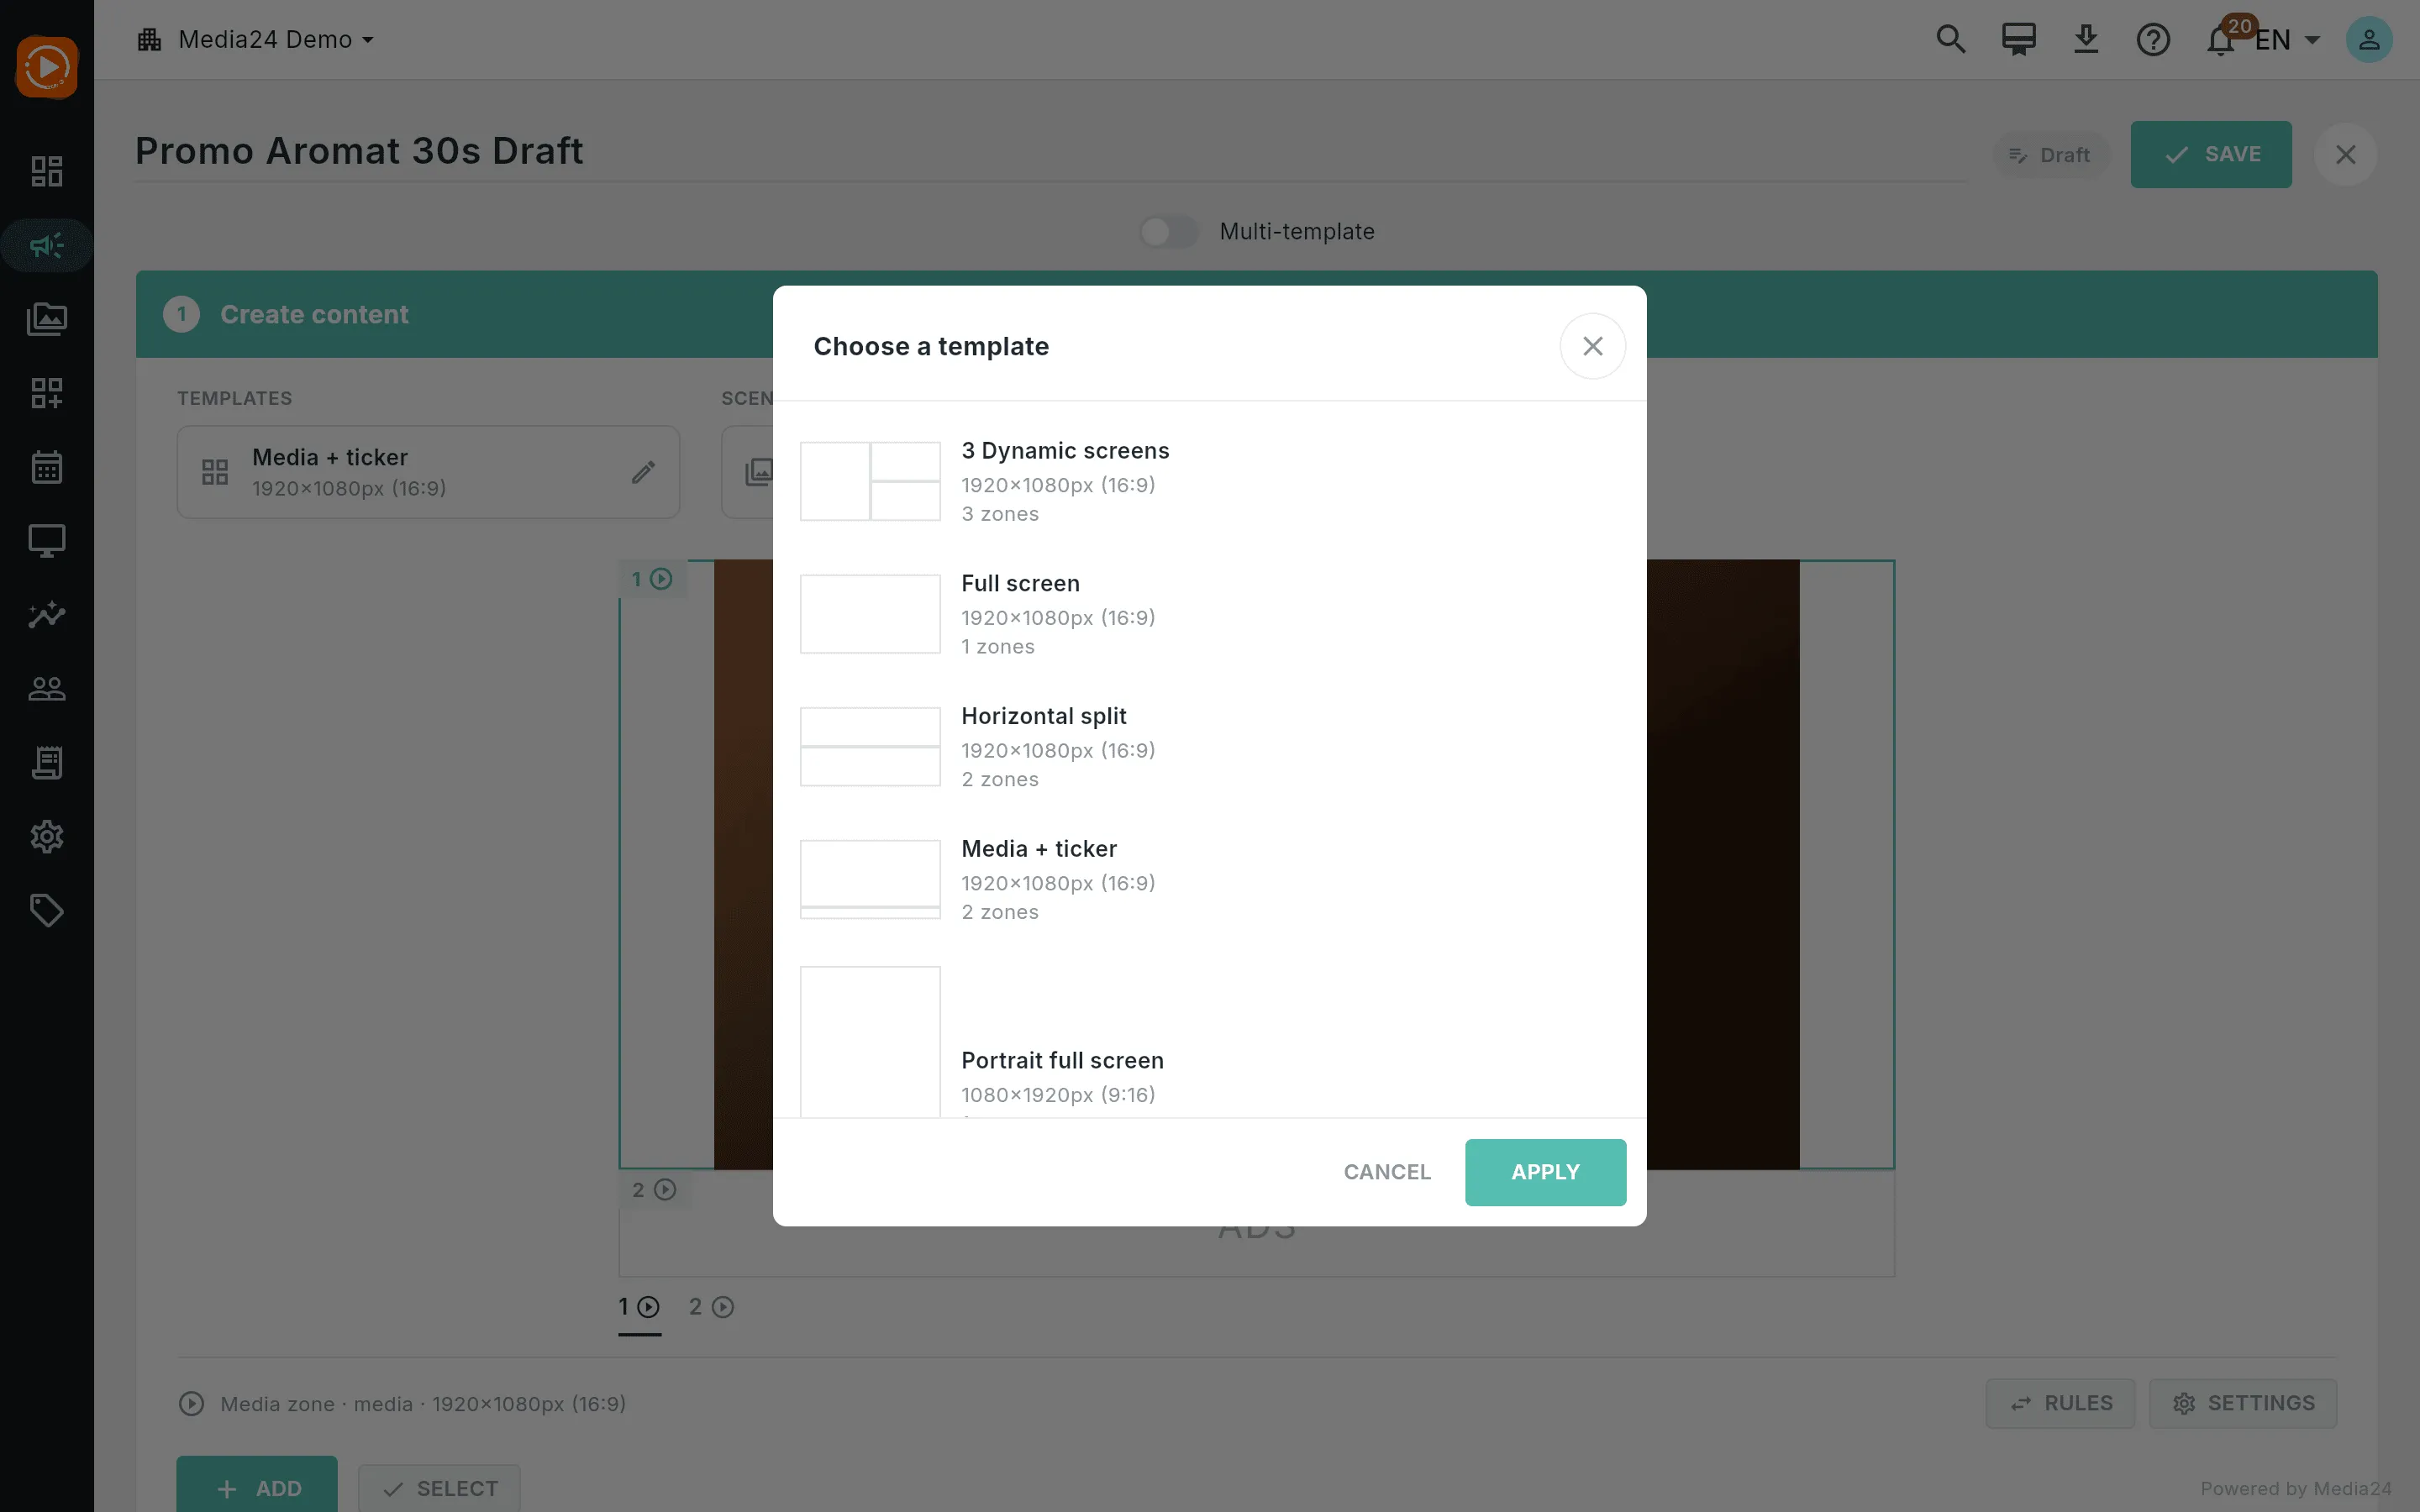Click the scene gallery icon under Scenes
The image size is (2420, 1512).
coord(759,472)
